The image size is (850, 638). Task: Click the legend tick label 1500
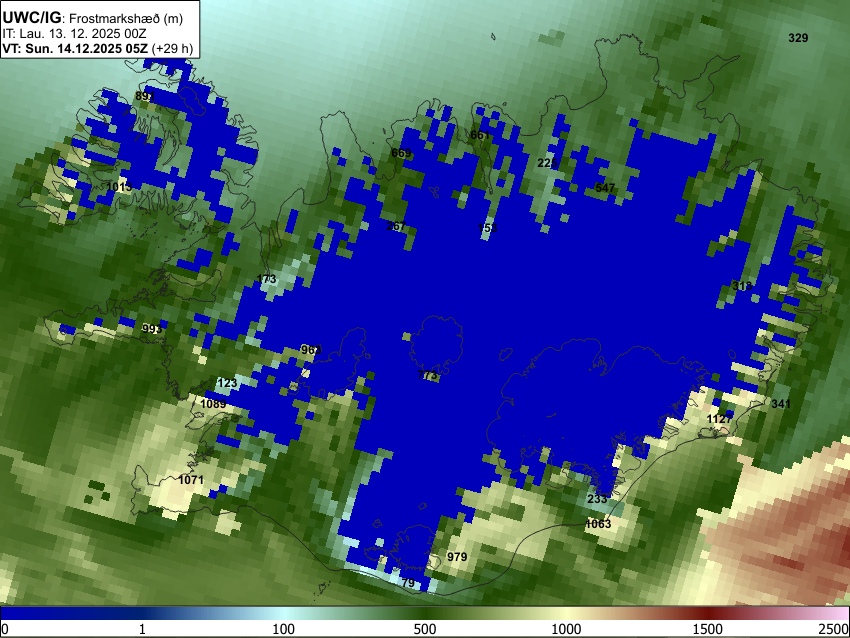tap(708, 629)
